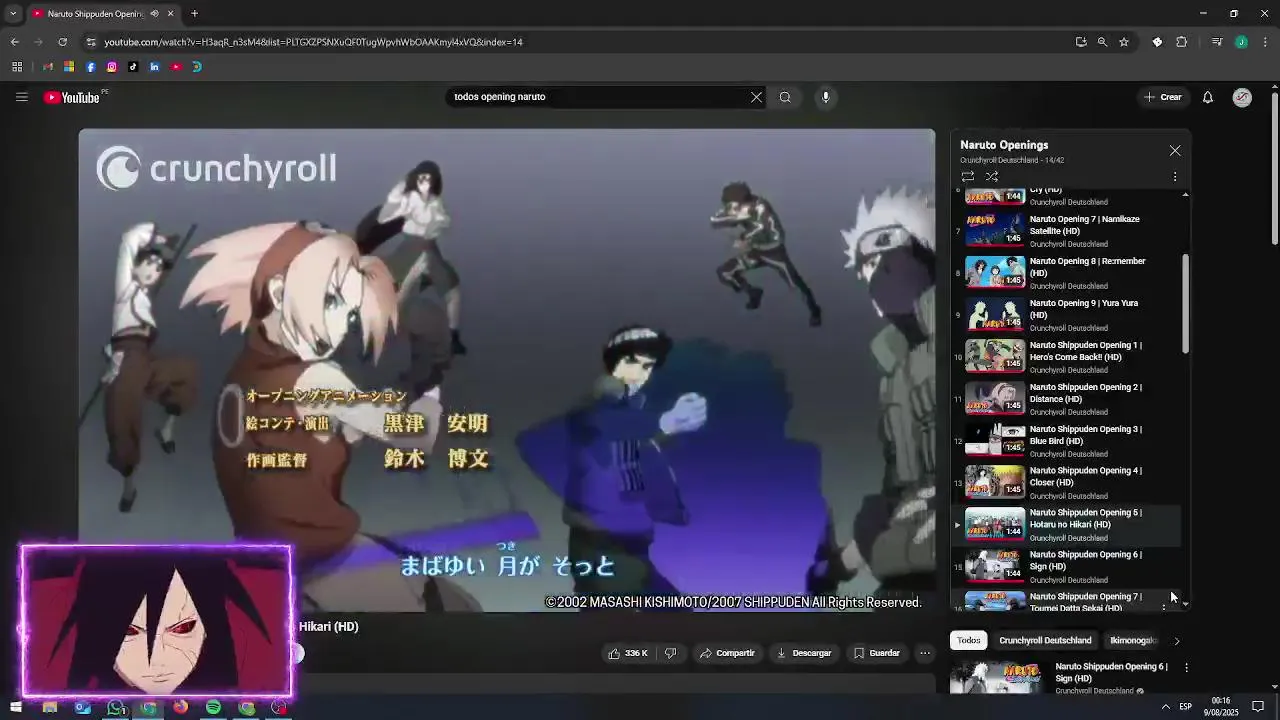The image size is (1280, 720).
Task: Open a new browser tab
Action: [194, 14]
